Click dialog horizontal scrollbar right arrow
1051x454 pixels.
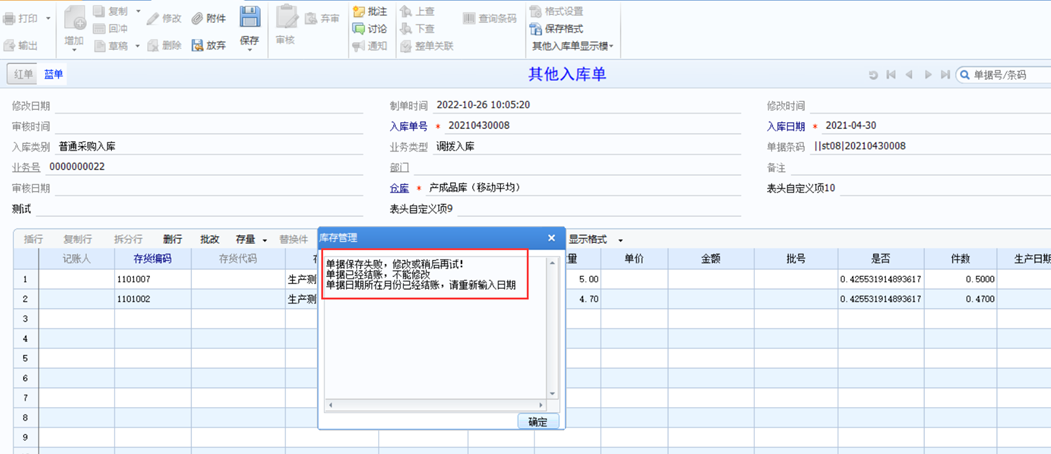(540, 405)
